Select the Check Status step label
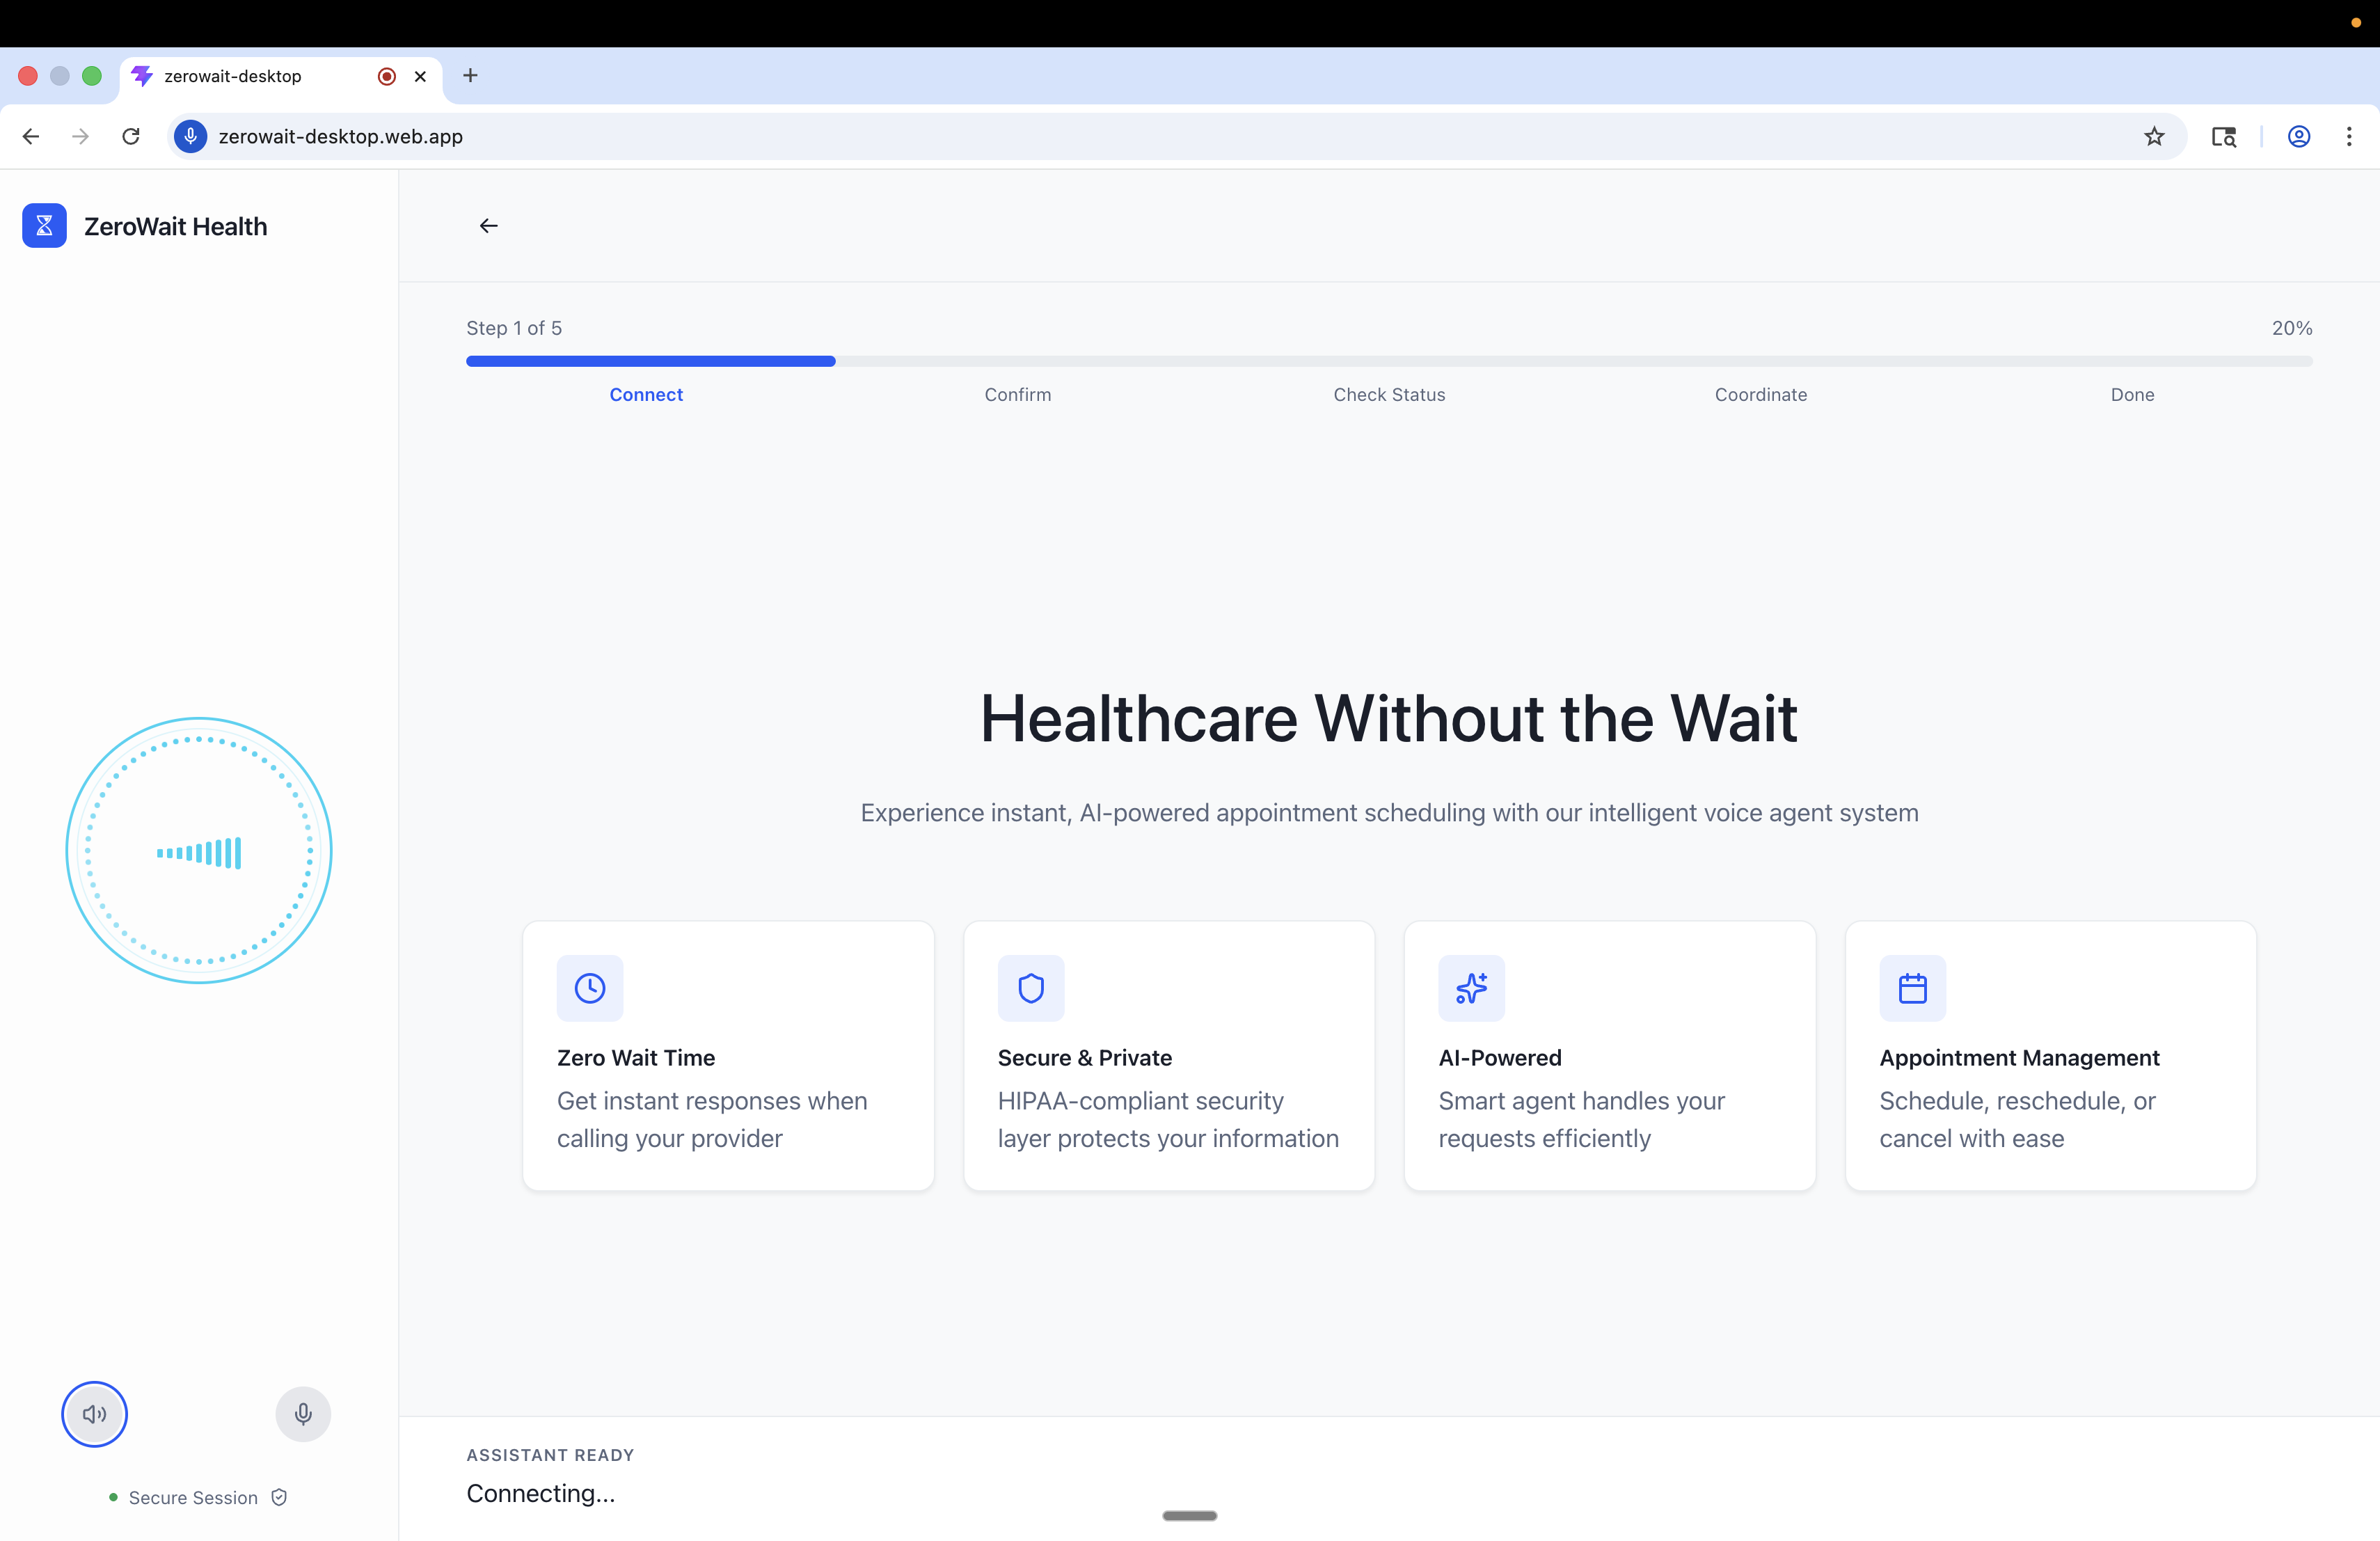The height and width of the screenshot is (1541, 2380). 1389,395
